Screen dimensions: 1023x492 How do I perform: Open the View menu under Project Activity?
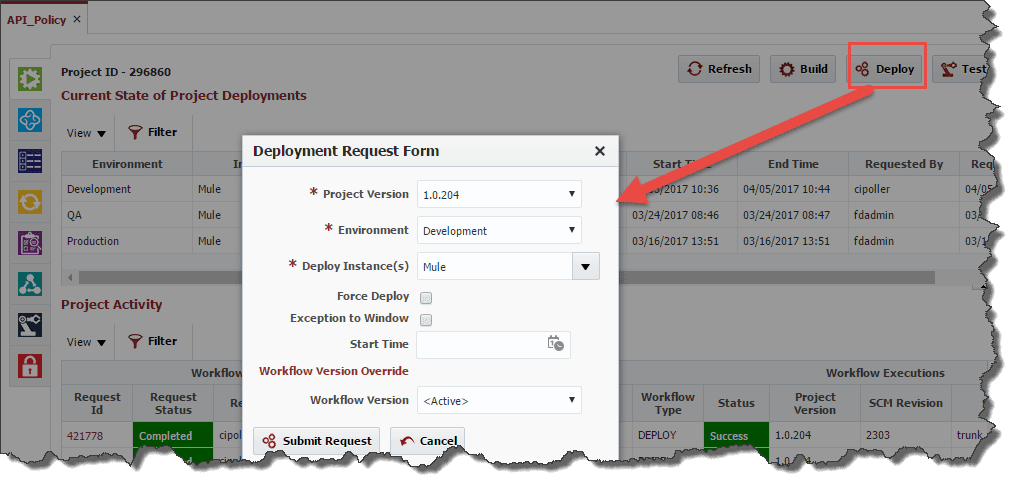(x=86, y=342)
